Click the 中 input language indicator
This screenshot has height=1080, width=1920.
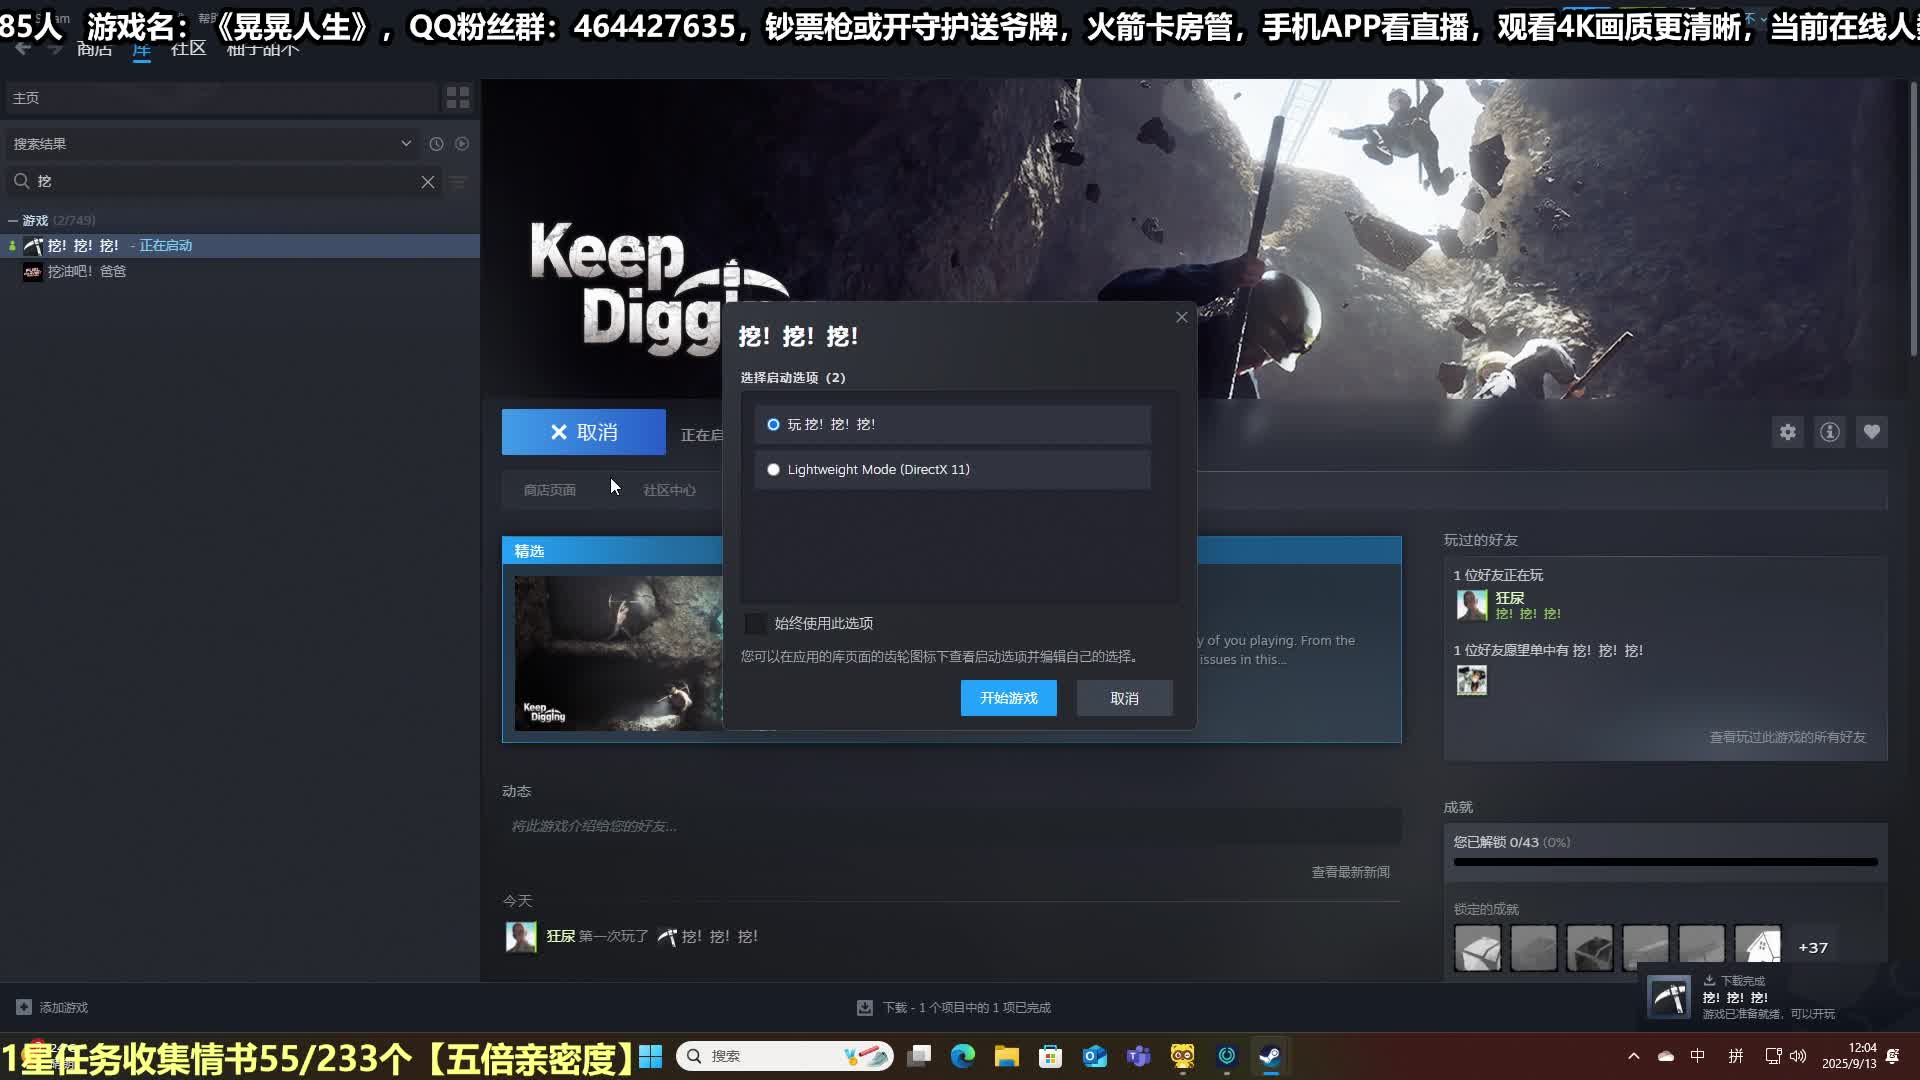(x=1698, y=1056)
